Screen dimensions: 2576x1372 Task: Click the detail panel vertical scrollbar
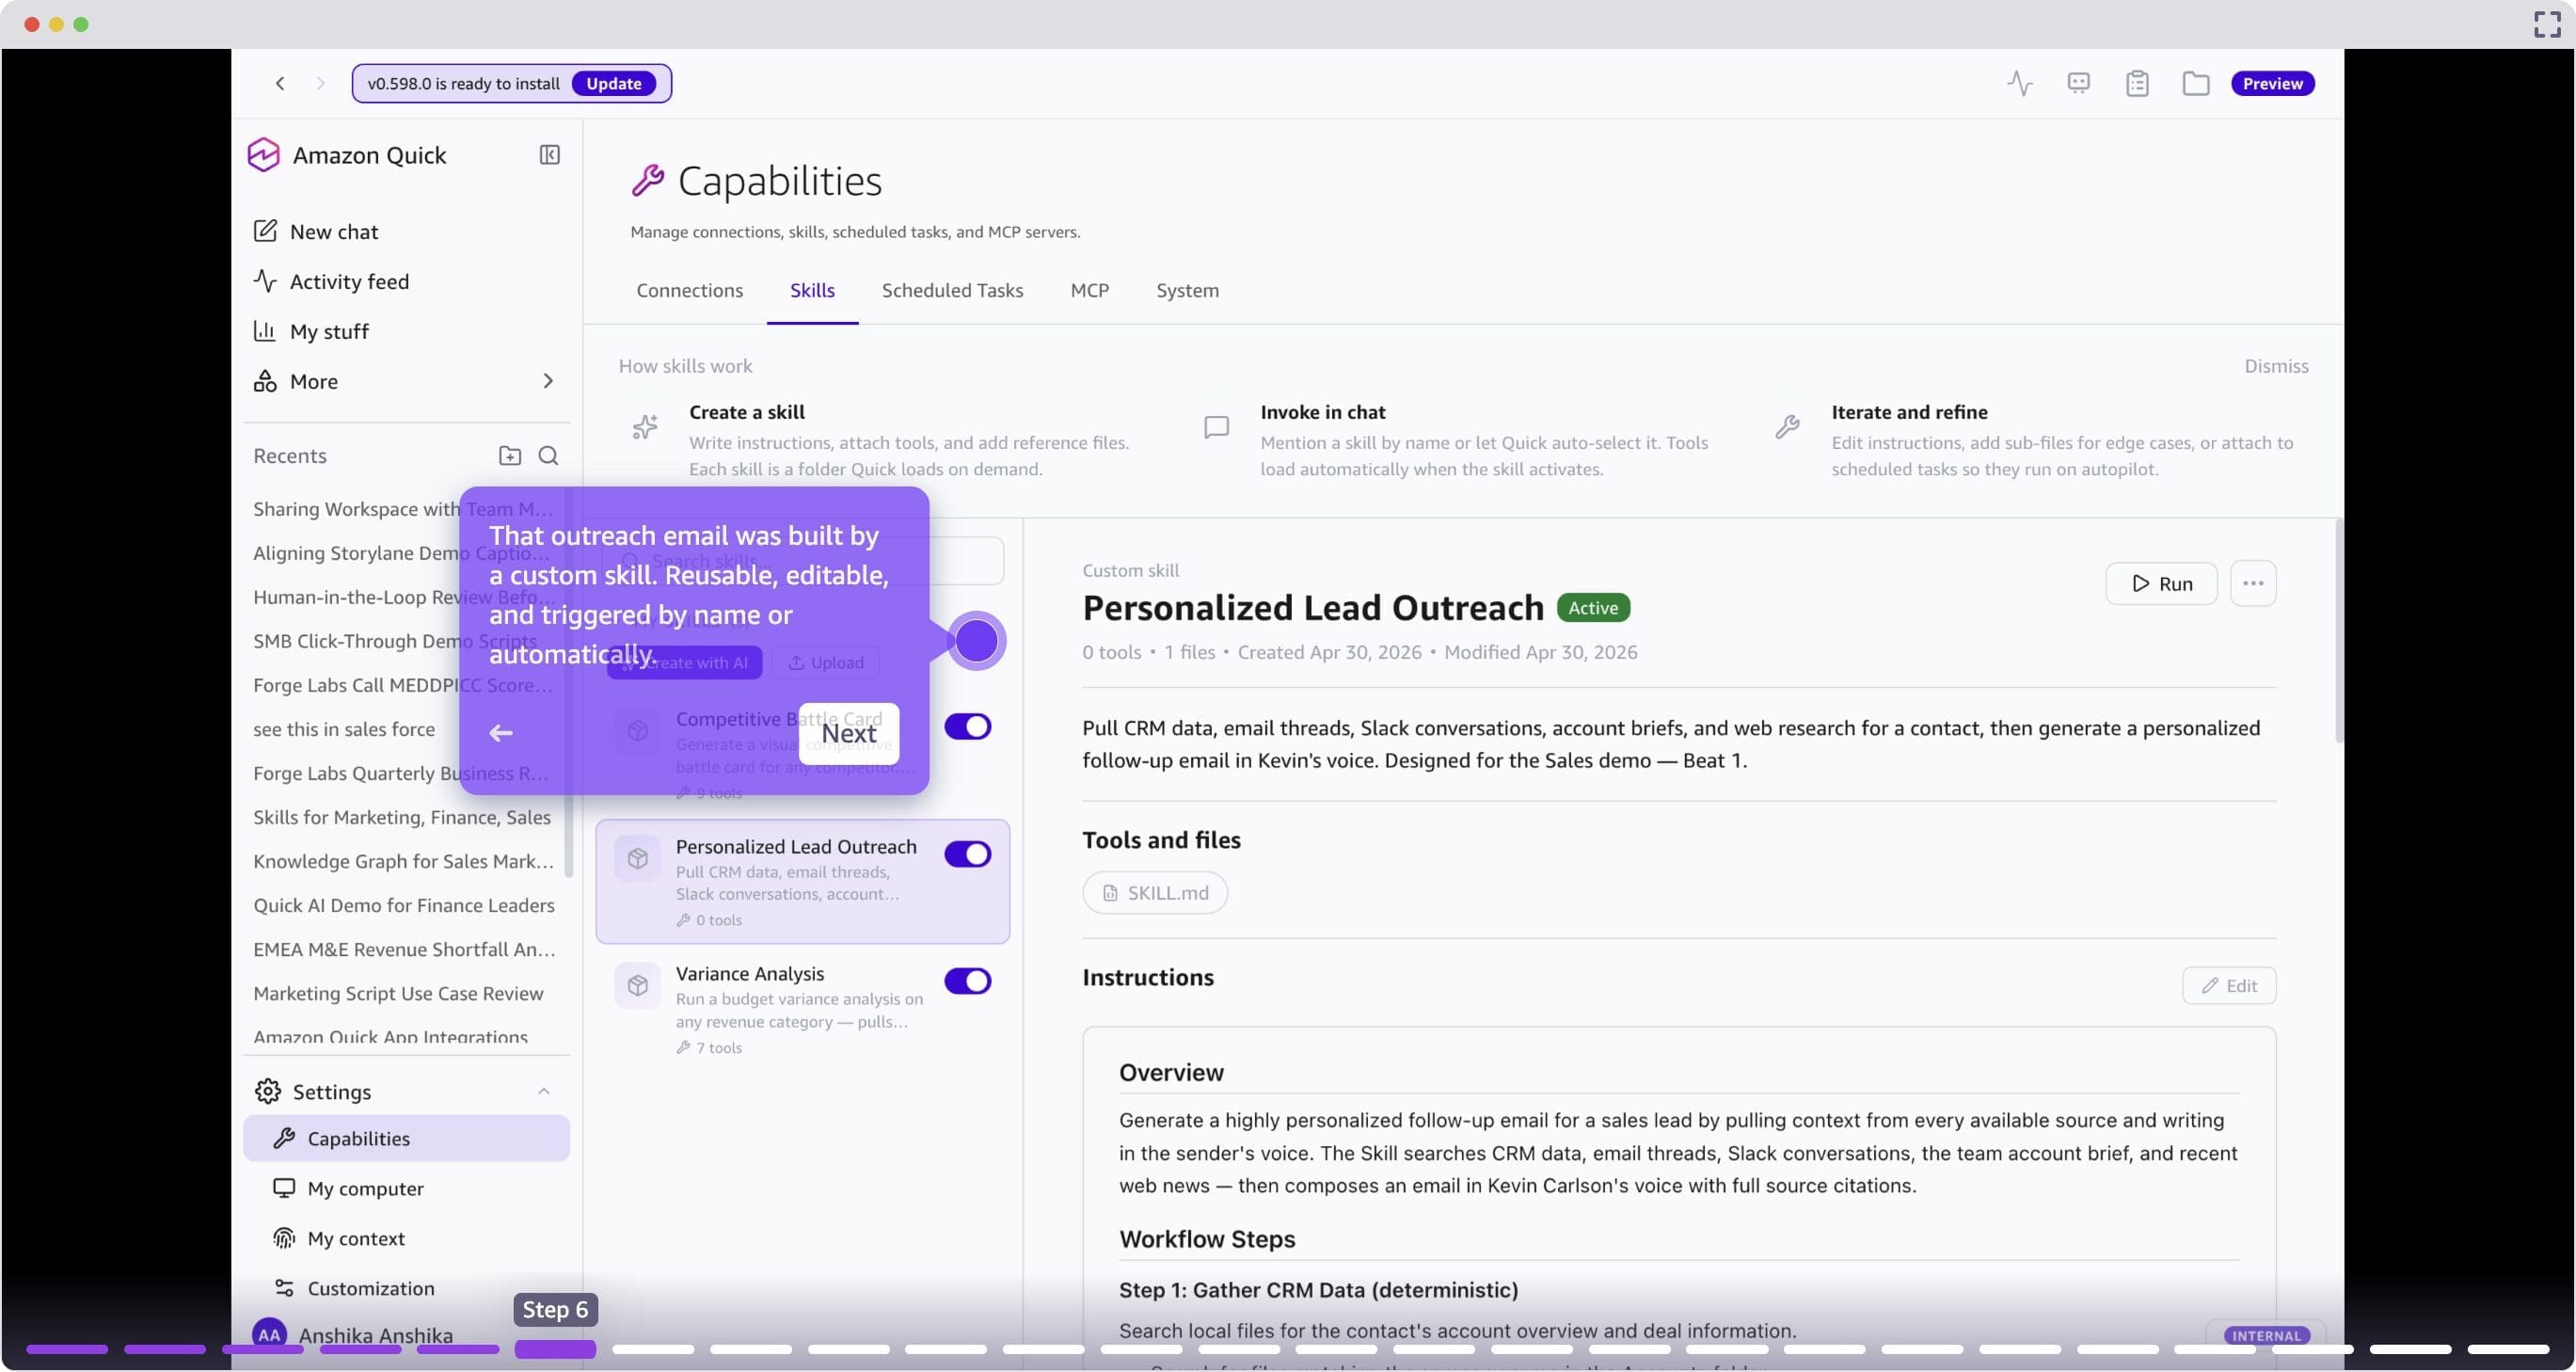[x=2338, y=630]
